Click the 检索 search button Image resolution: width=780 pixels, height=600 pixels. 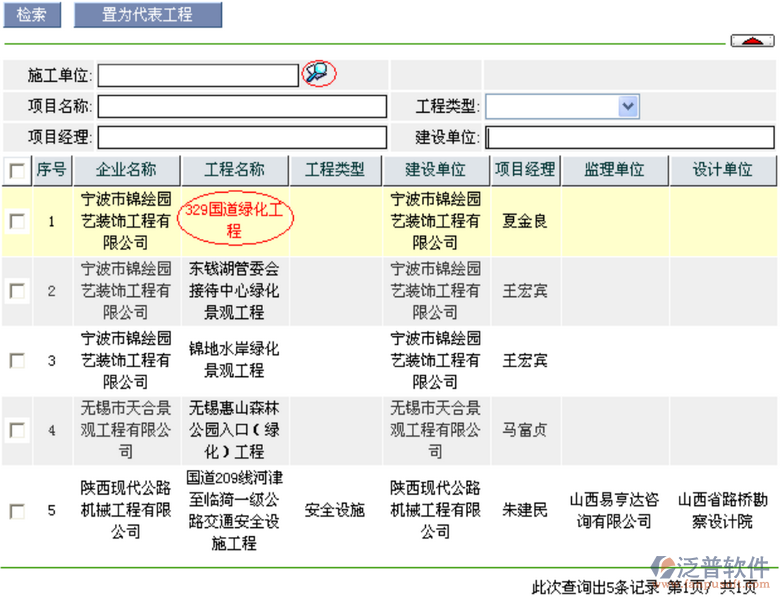pyautogui.click(x=32, y=14)
